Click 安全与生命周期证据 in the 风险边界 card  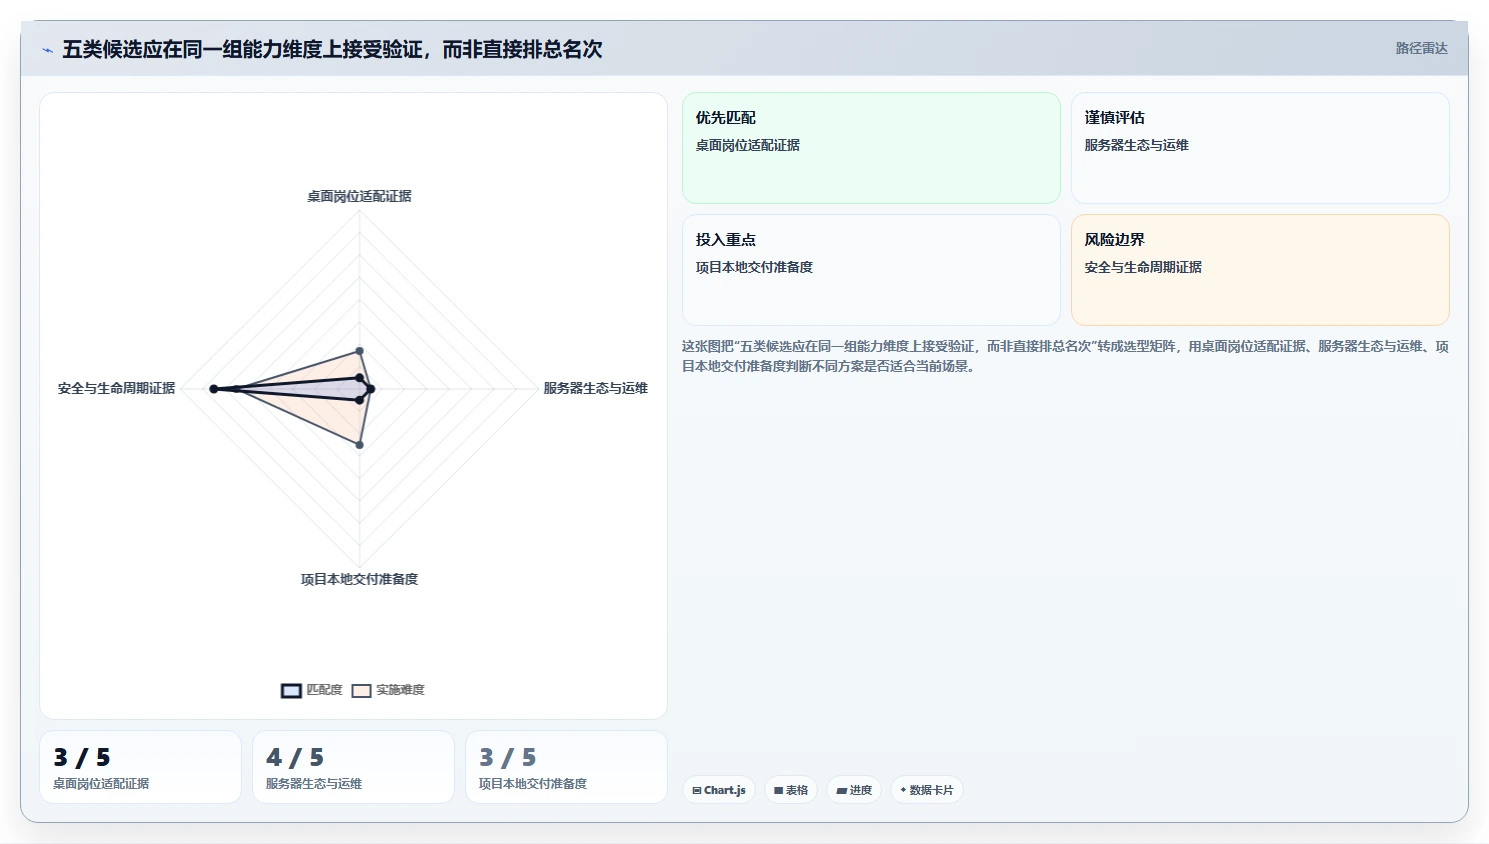click(x=1143, y=267)
